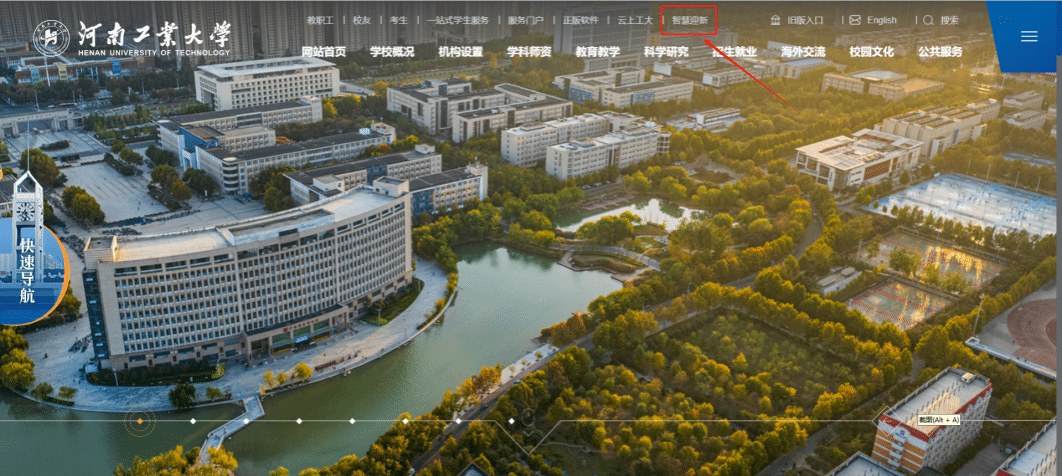Viewport: 1062px width, 476px height.
Task: Open 一站式学生服务 link
Action: (457, 20)
